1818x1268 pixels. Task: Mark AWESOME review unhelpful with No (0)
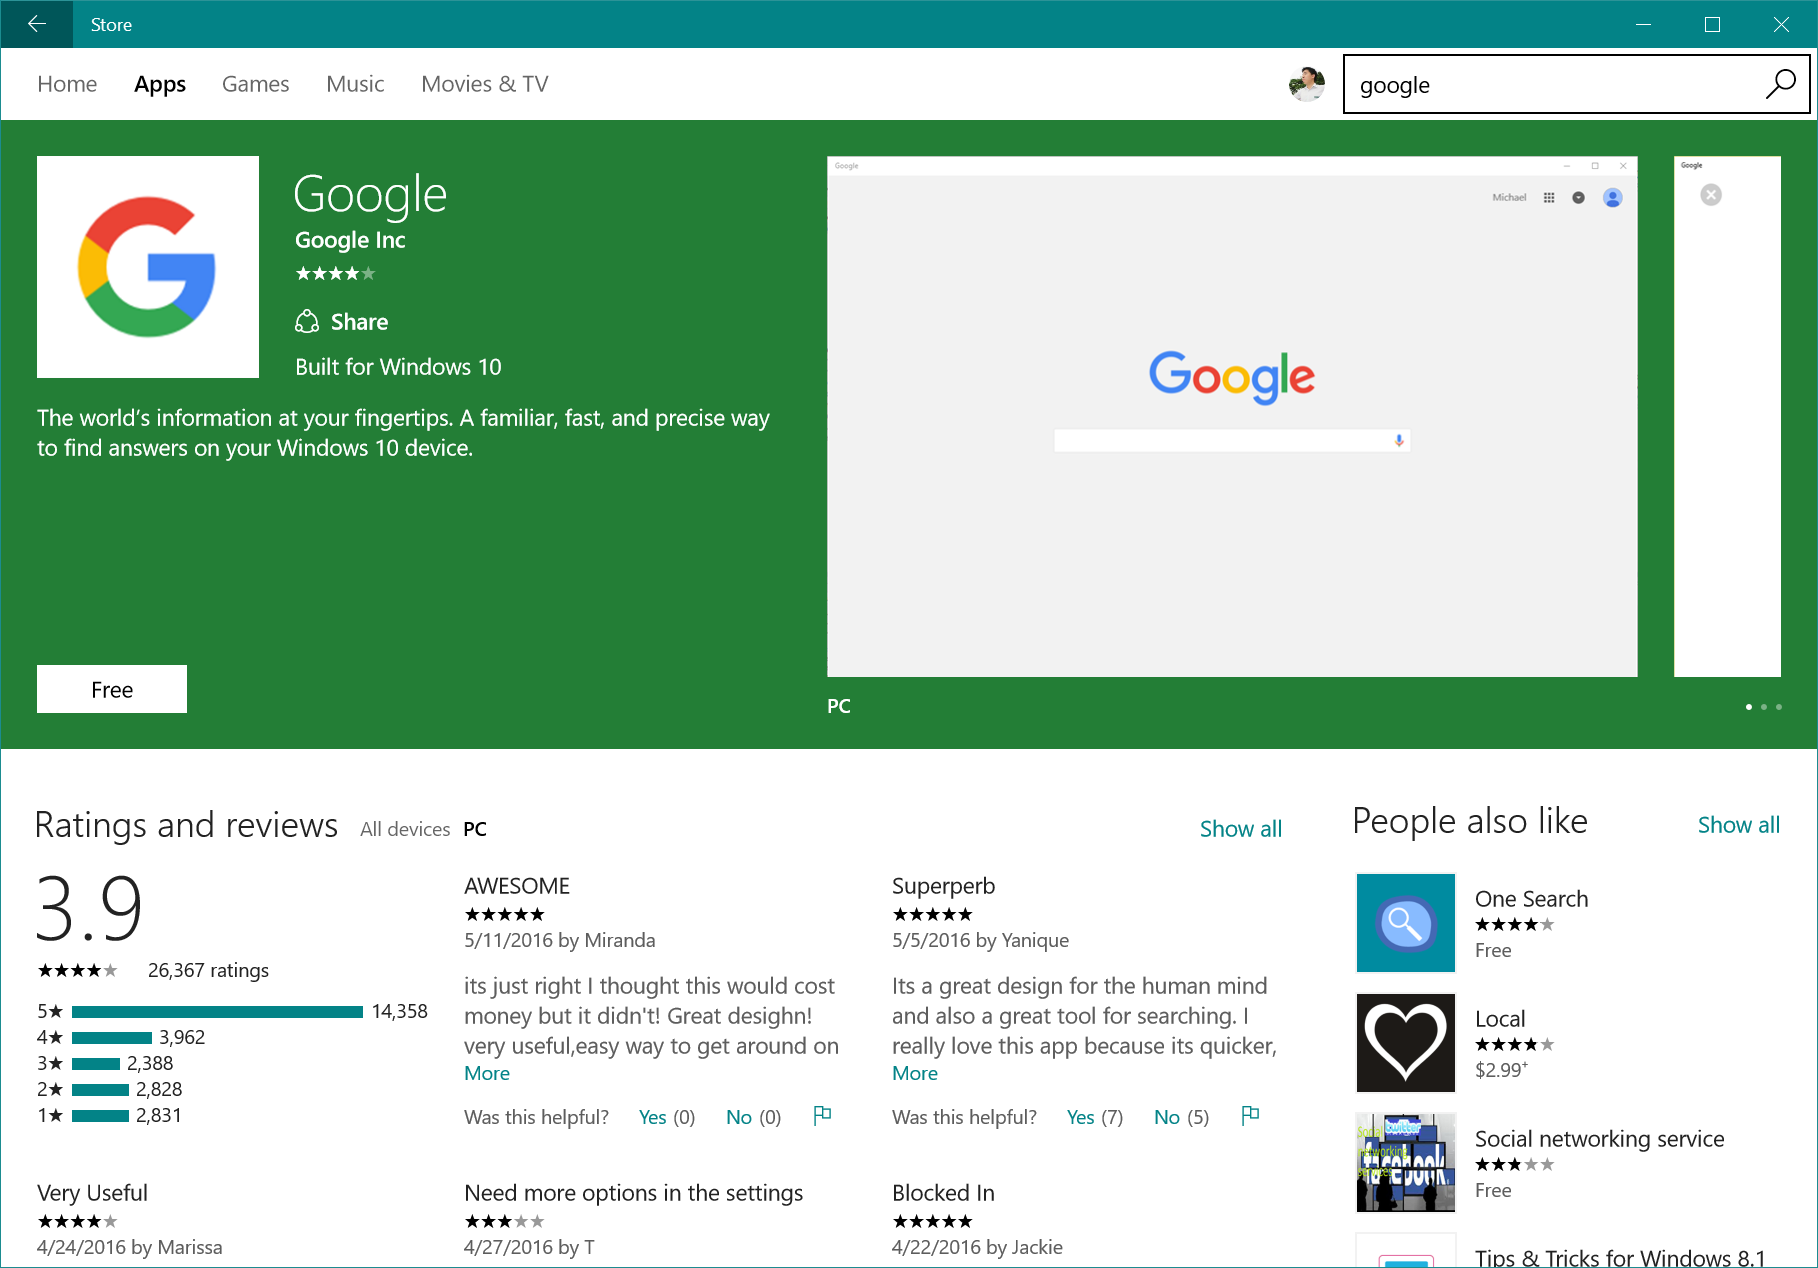753,1117
